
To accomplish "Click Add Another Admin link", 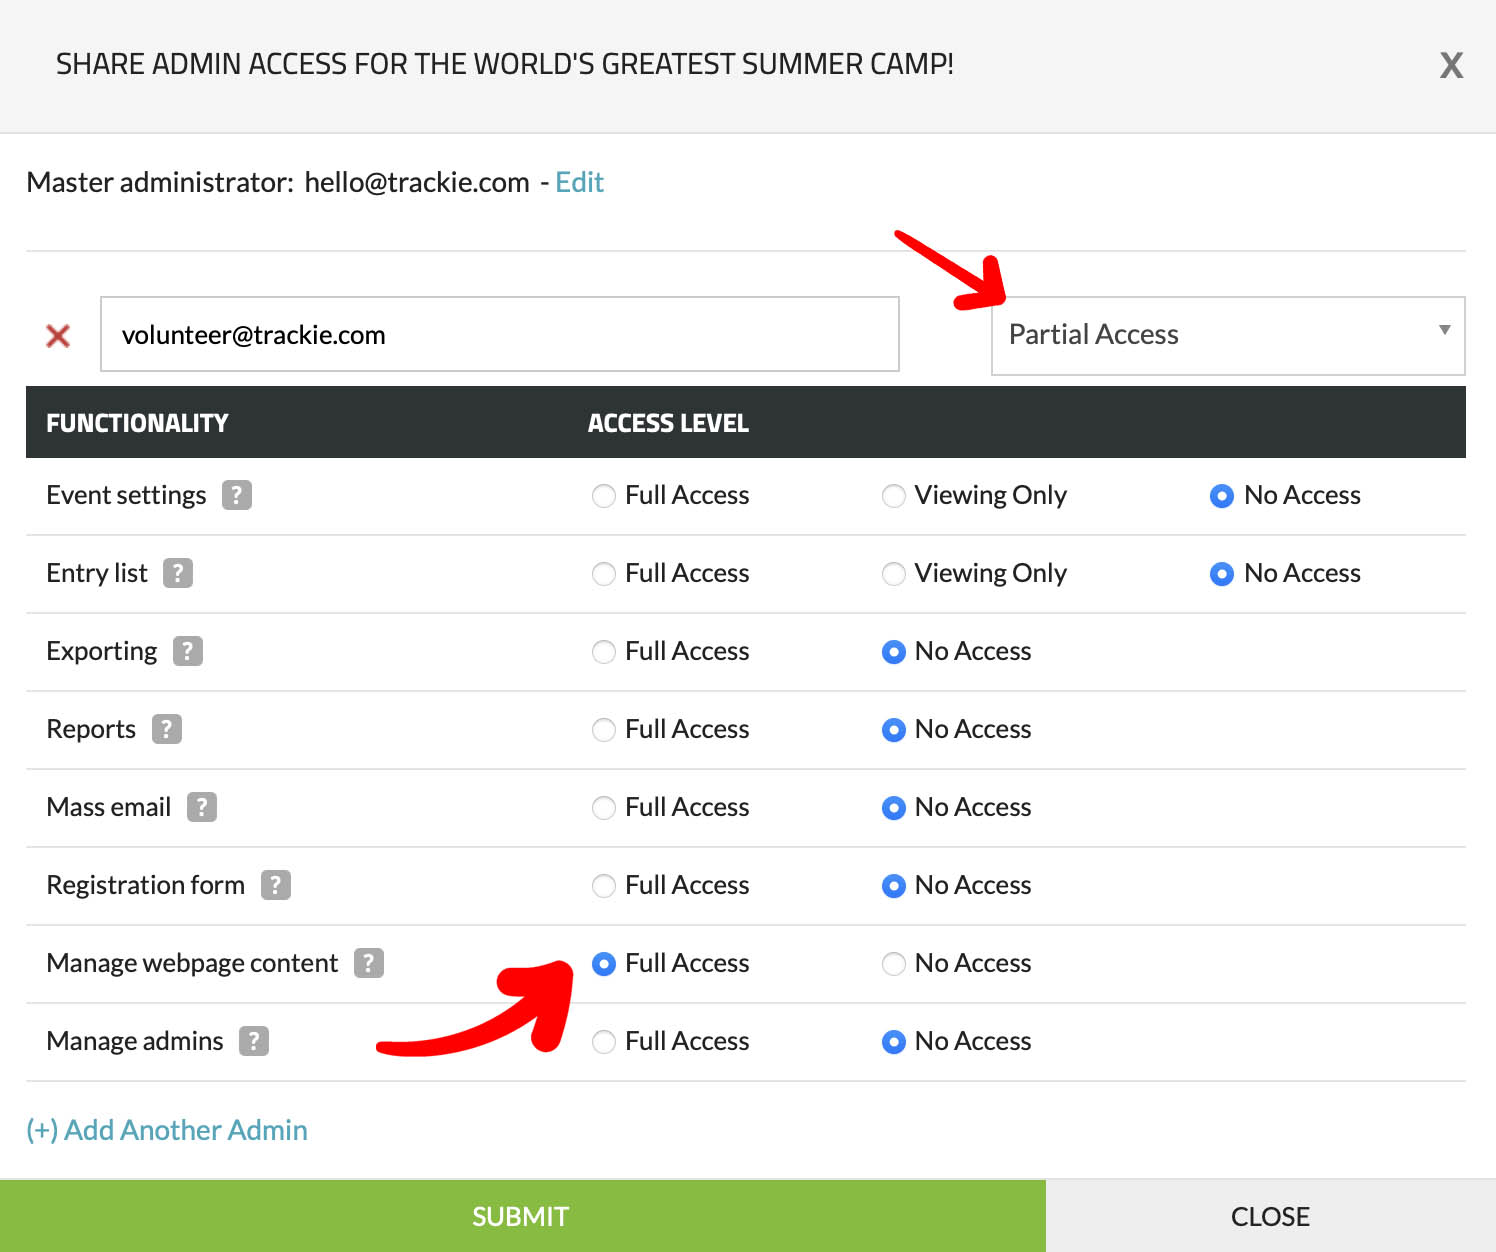I will (167, 1130).
